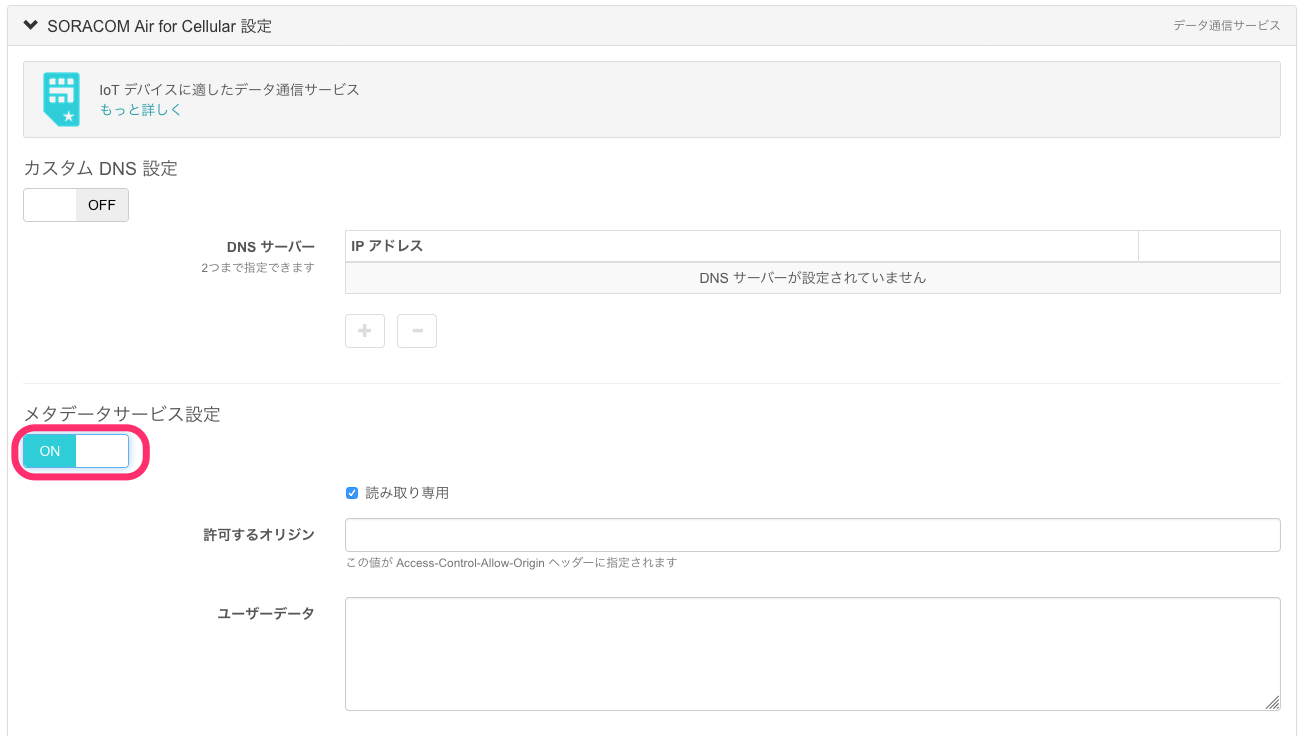
Task: Click the minus icon under the DNS table
Action: pos(416,330)
